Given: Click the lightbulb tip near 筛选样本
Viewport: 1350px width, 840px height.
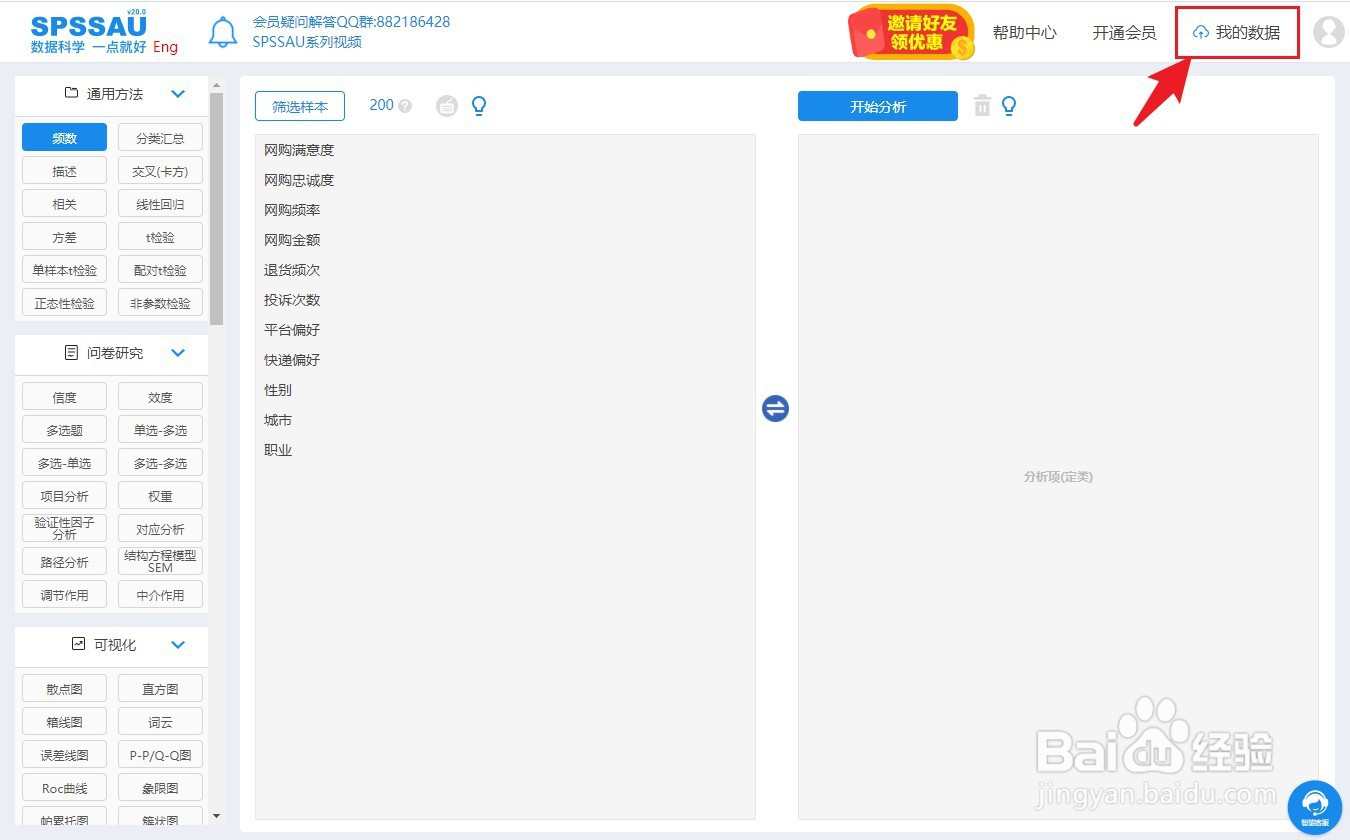Looking at the screenshot, I should point(479,106).
